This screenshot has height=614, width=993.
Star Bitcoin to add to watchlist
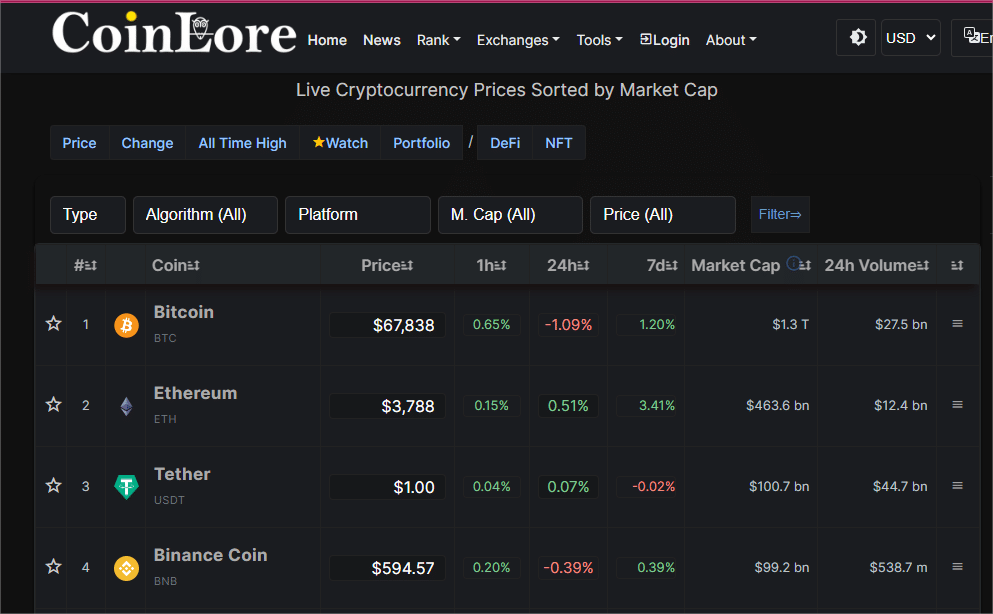(x=54, y=323)
